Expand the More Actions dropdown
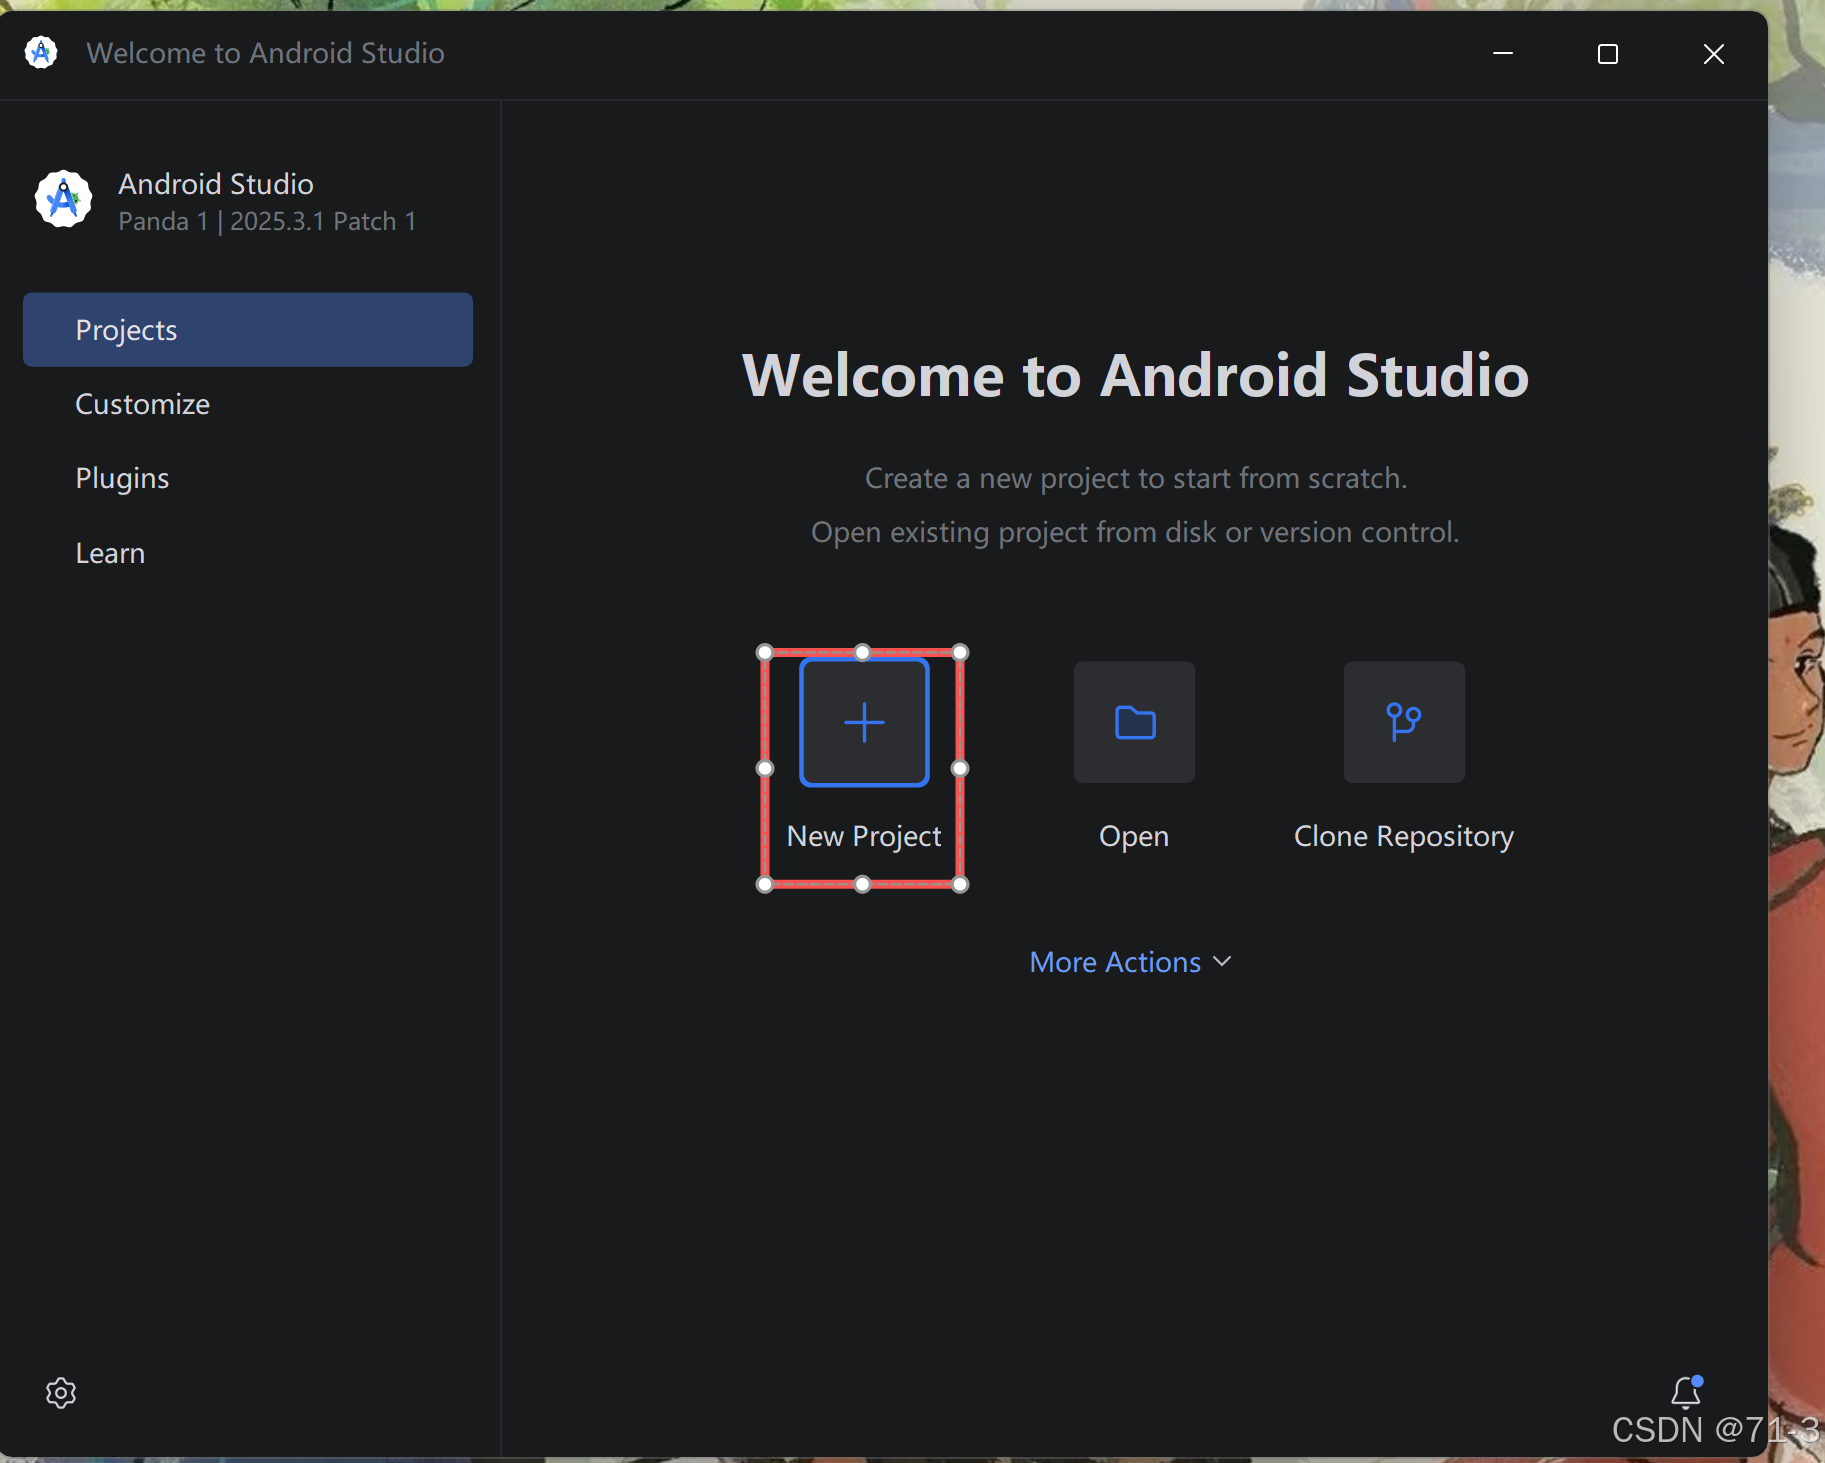1825x1463 pixels. [1130, 962]
